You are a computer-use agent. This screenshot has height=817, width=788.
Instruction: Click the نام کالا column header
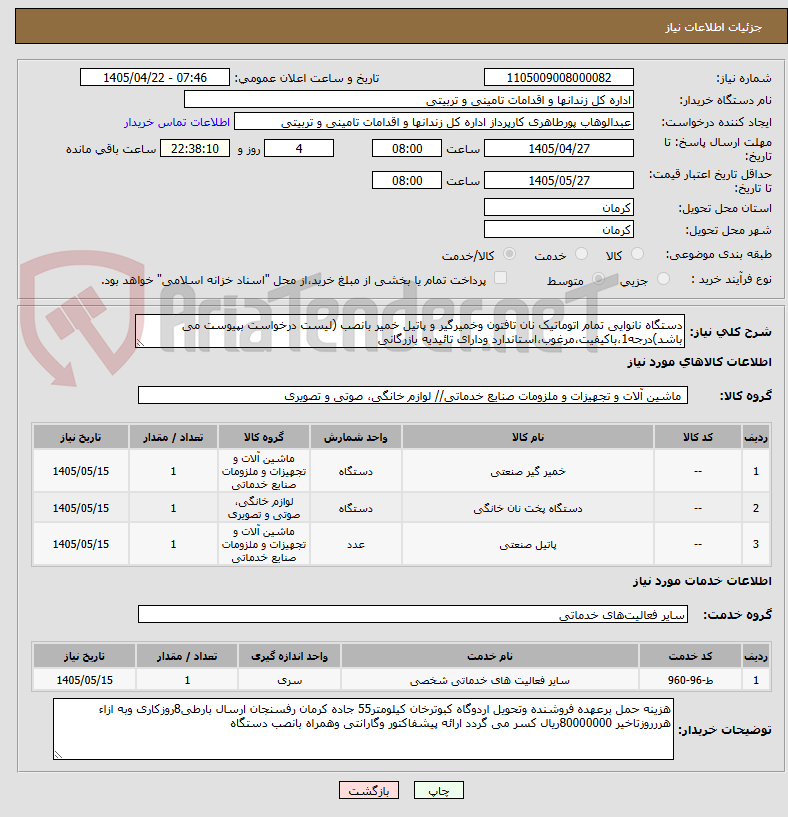pyautogui.click(x=527, y=437)
